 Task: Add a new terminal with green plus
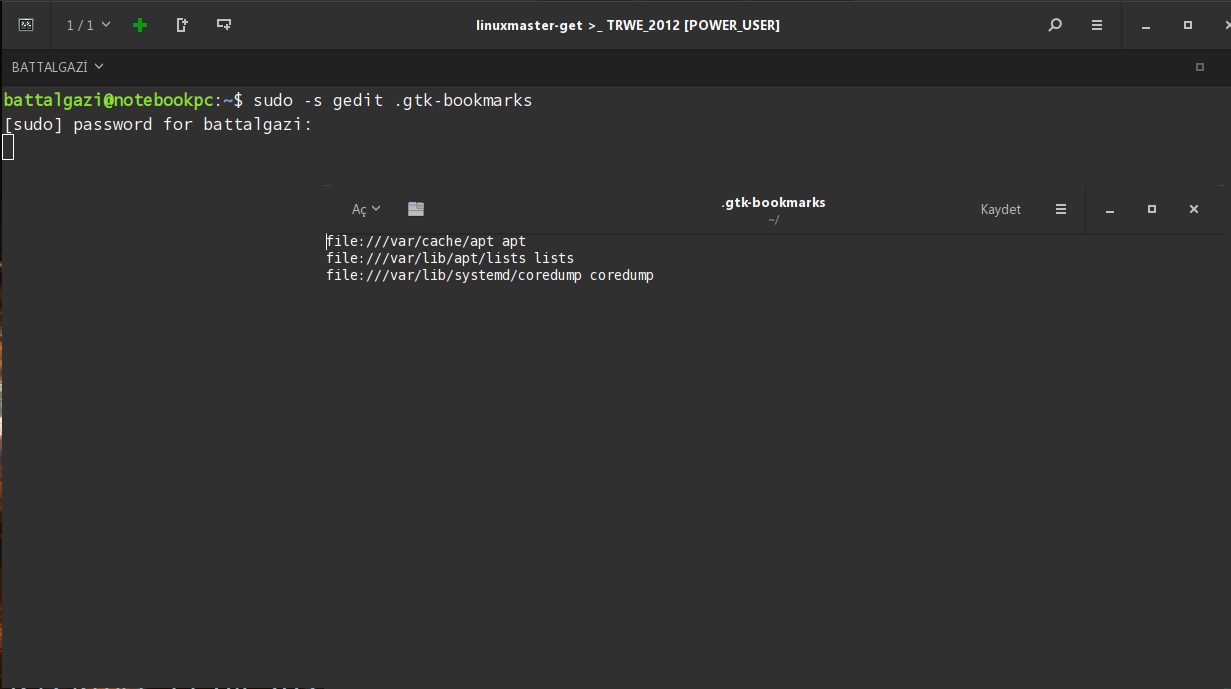click(x=140, y=25)
